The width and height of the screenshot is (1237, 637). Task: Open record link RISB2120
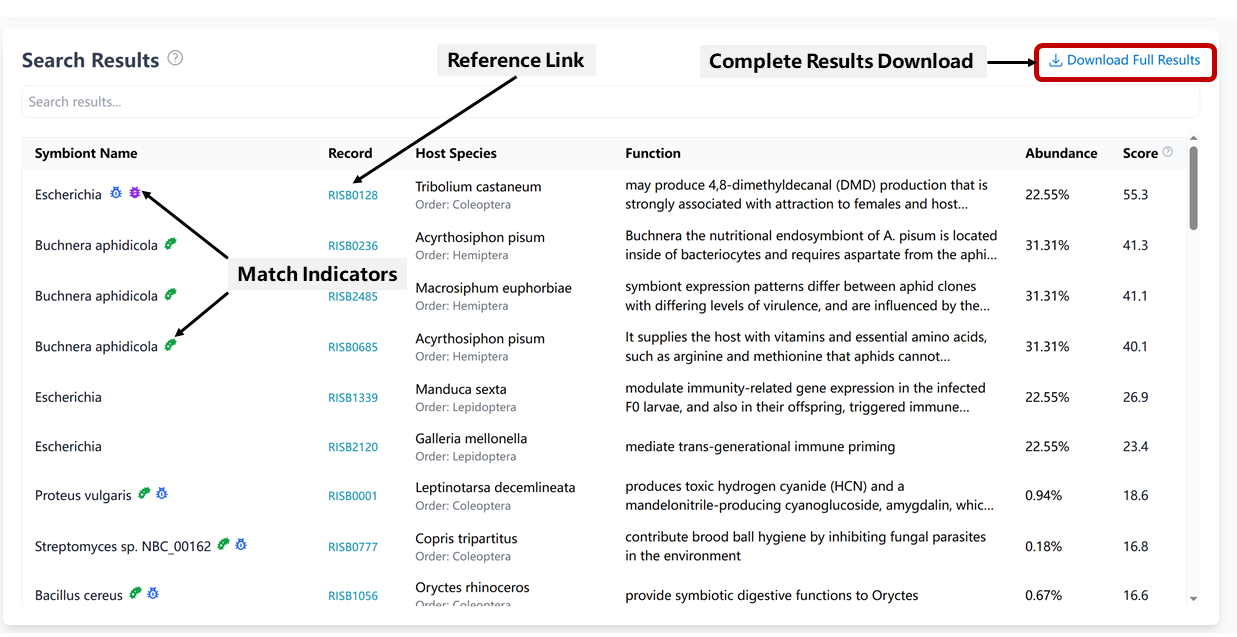pyautogui.click(x=353, y=447)
